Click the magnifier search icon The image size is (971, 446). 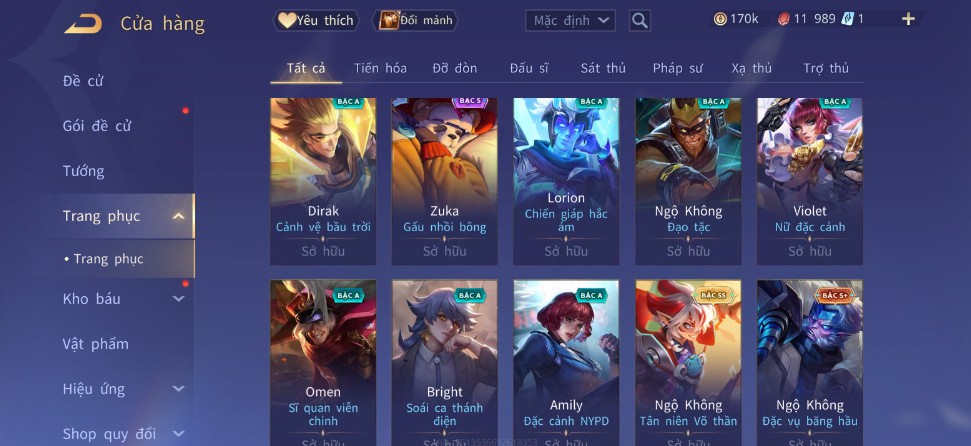[640, 20]
